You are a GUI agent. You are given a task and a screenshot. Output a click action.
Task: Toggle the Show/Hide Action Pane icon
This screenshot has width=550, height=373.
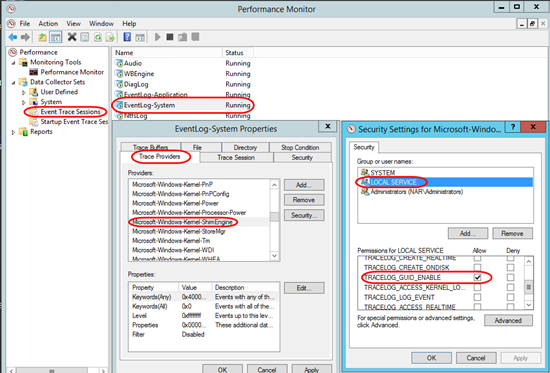(x=140, y=37)
